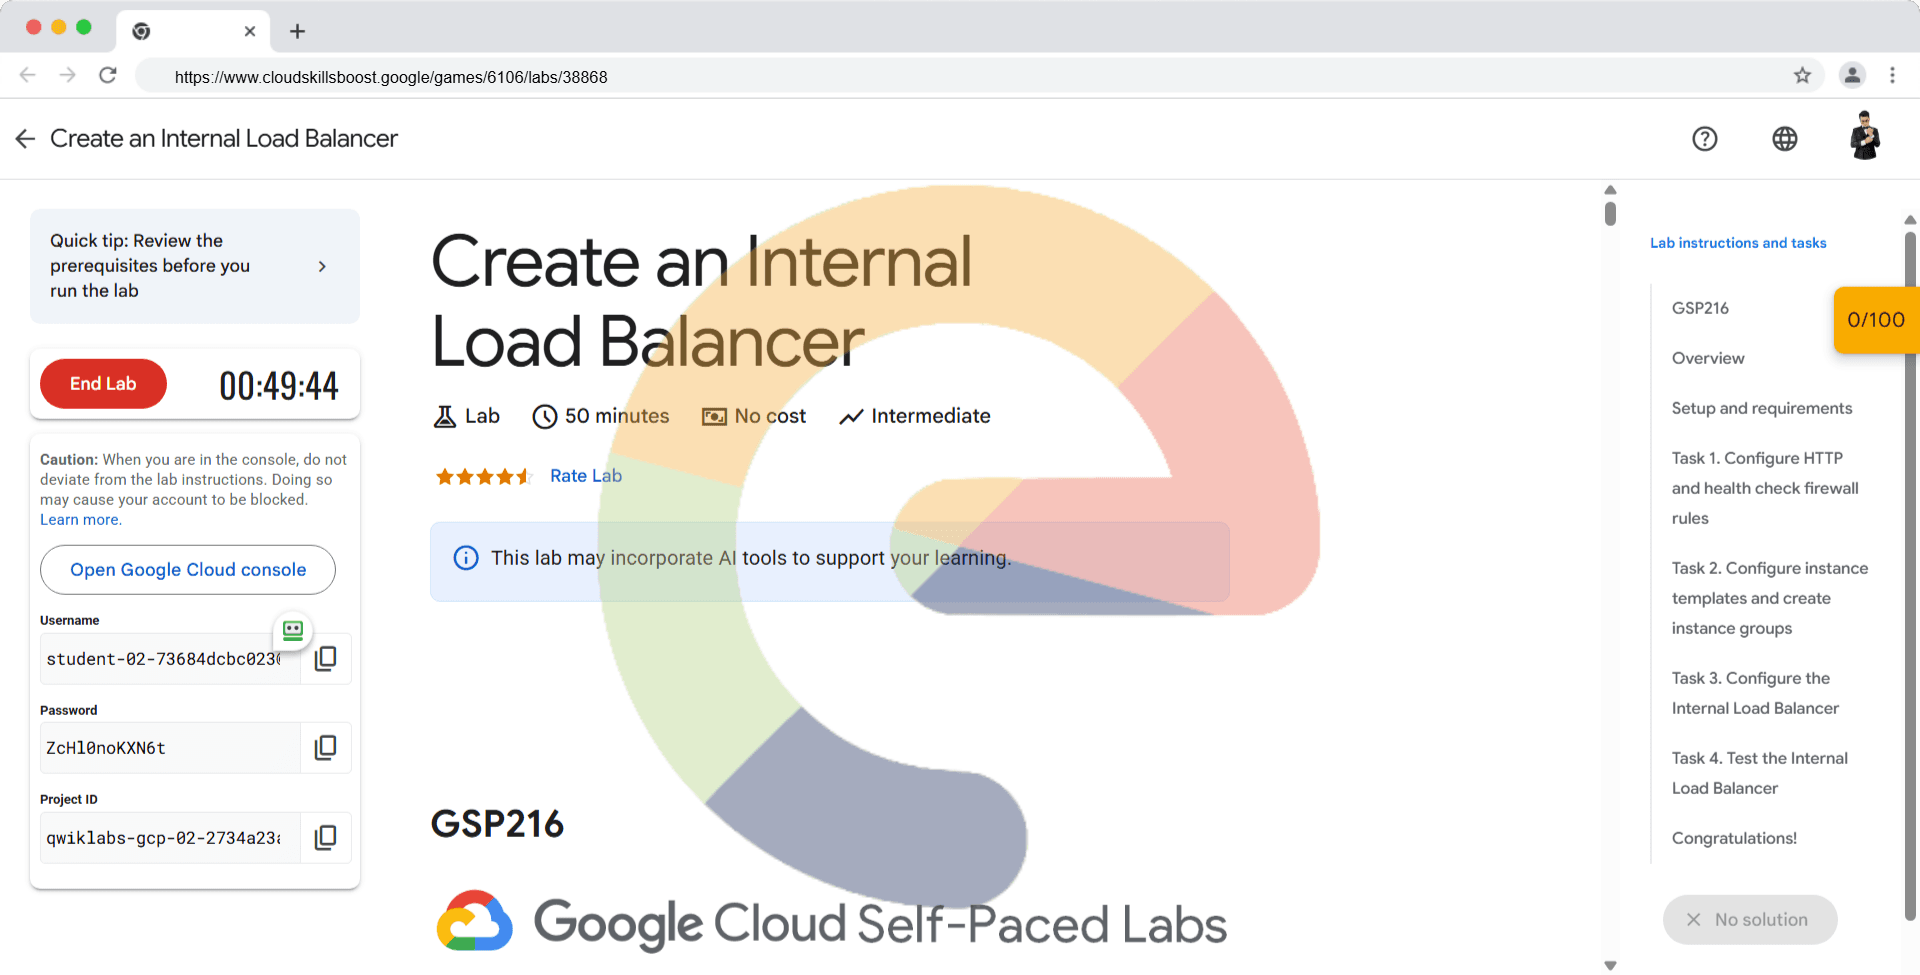The width and height of the screenshot is (1920, 975).
Task: Copy the Password to clipboard
Action: (x=325, y=748)
